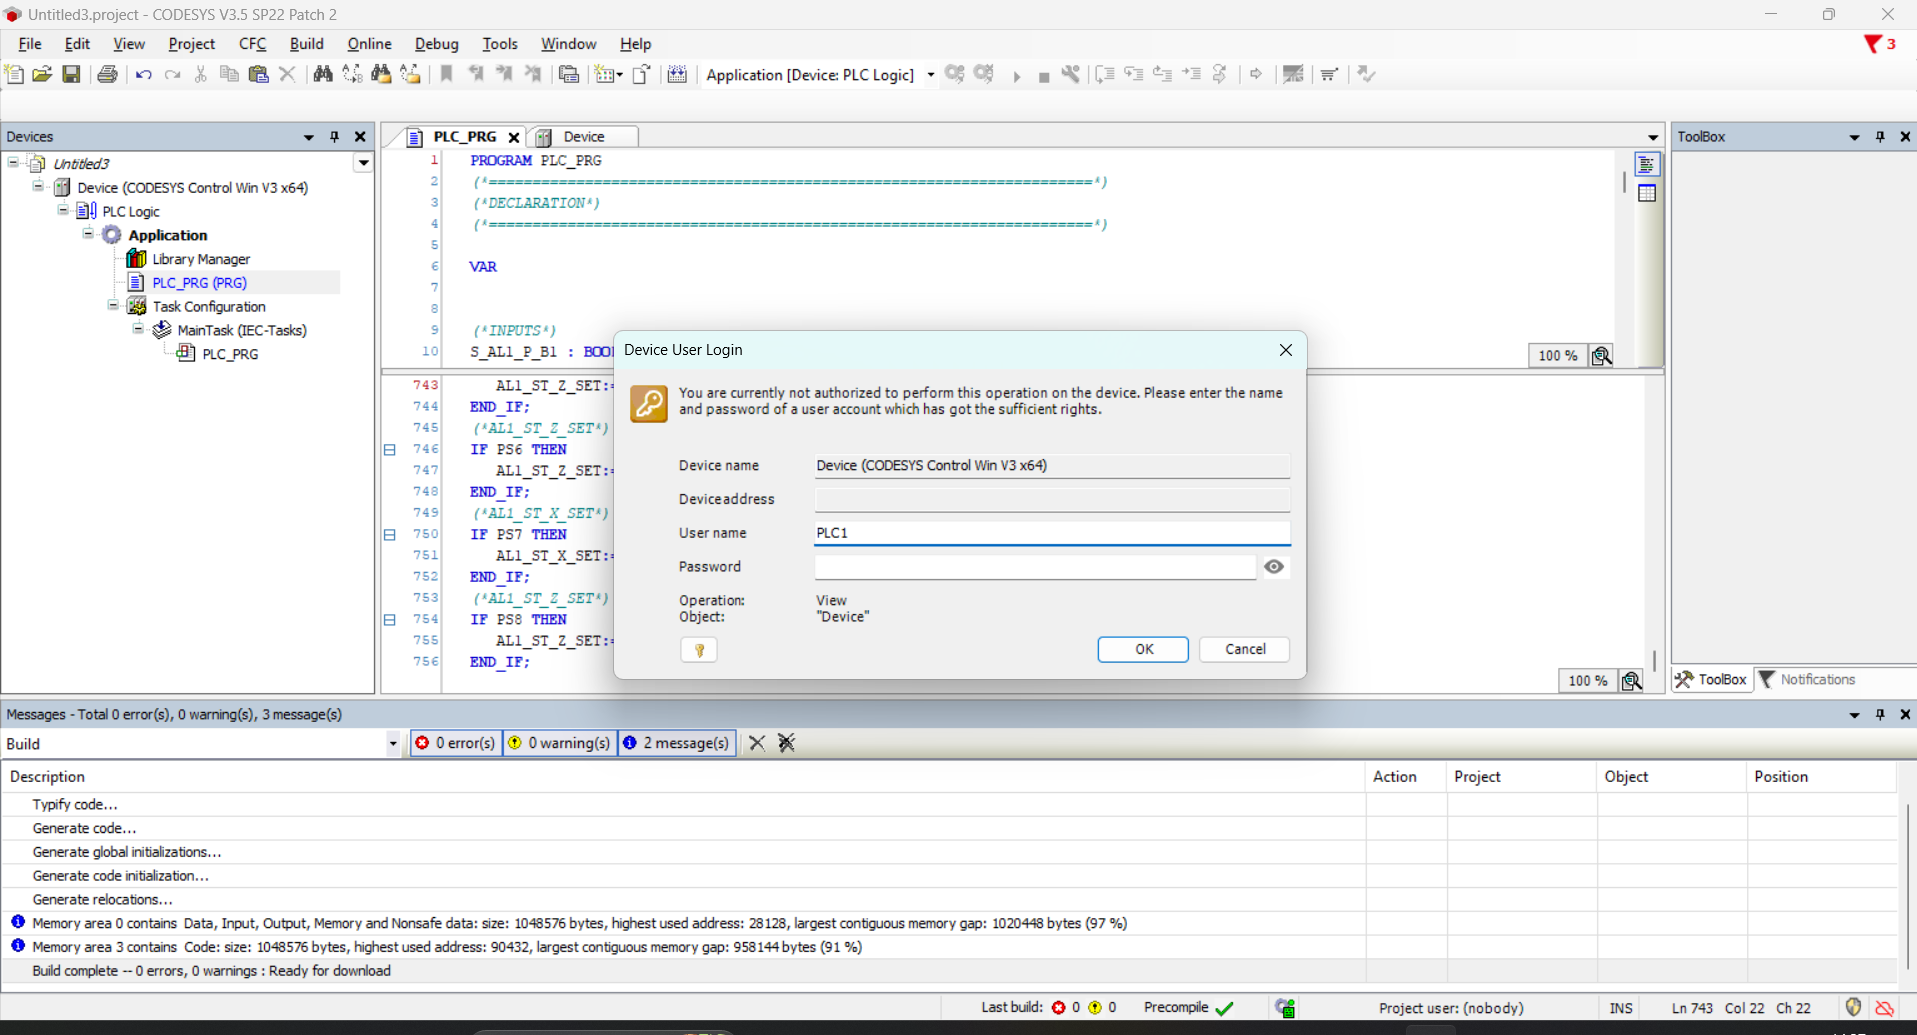Toggle the 0 error(s) filter
This screenshot has width=1917, height=1035.
(456, 743)
